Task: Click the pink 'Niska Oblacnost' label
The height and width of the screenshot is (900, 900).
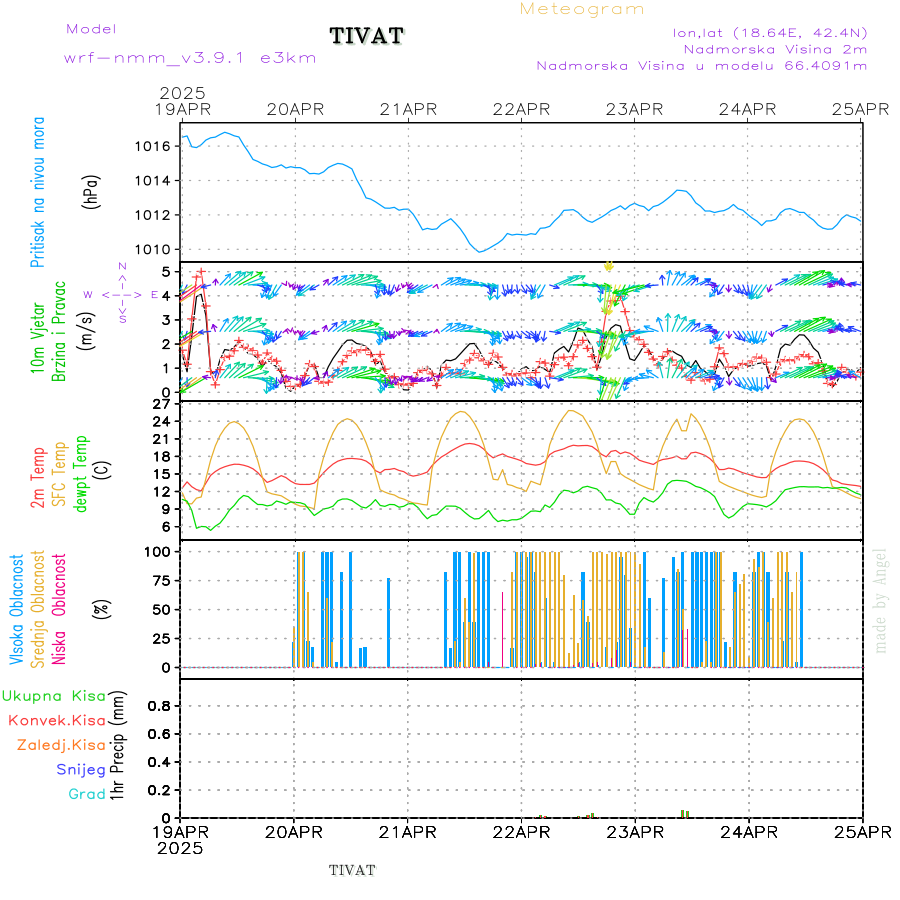Action: tap(59, 610)
